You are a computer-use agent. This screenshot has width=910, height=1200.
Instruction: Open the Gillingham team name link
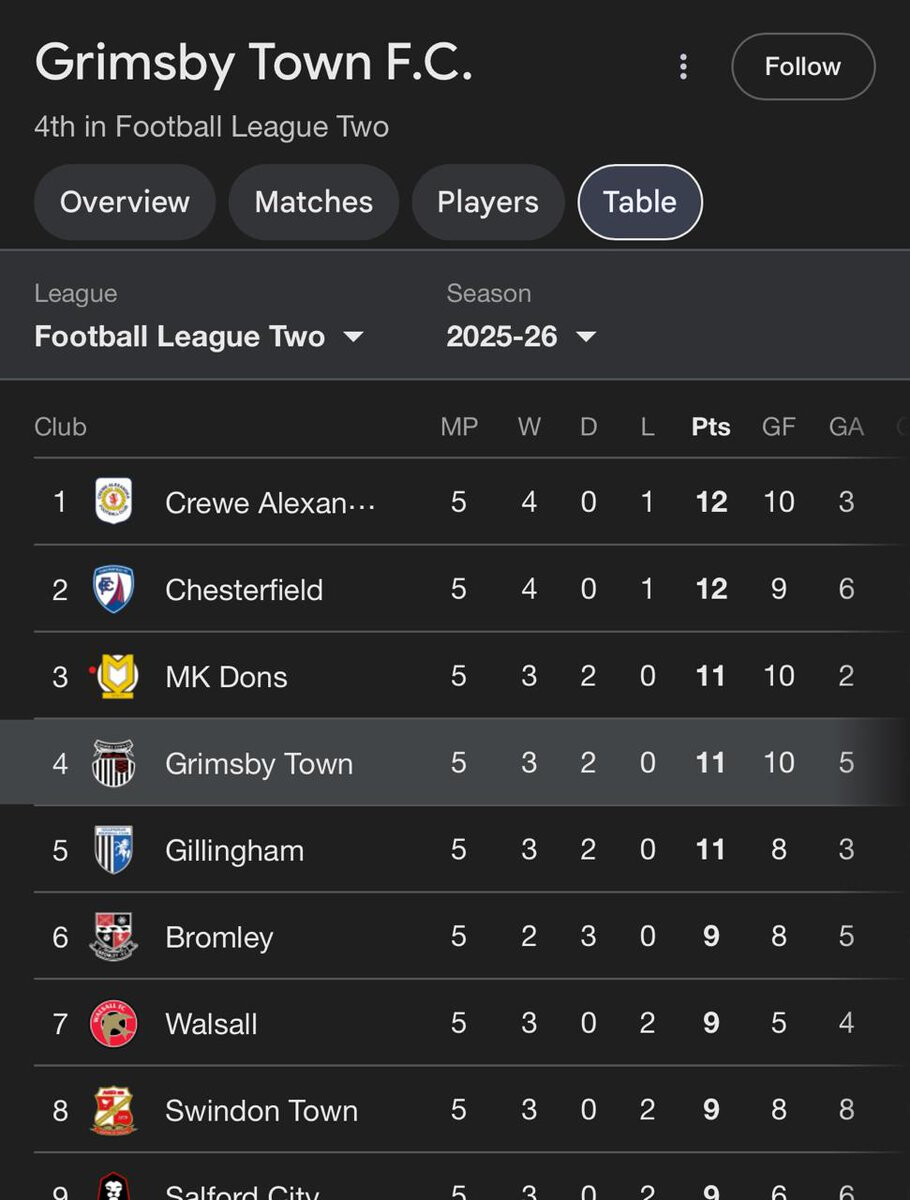pyautogui.click(x=234, y=851)
